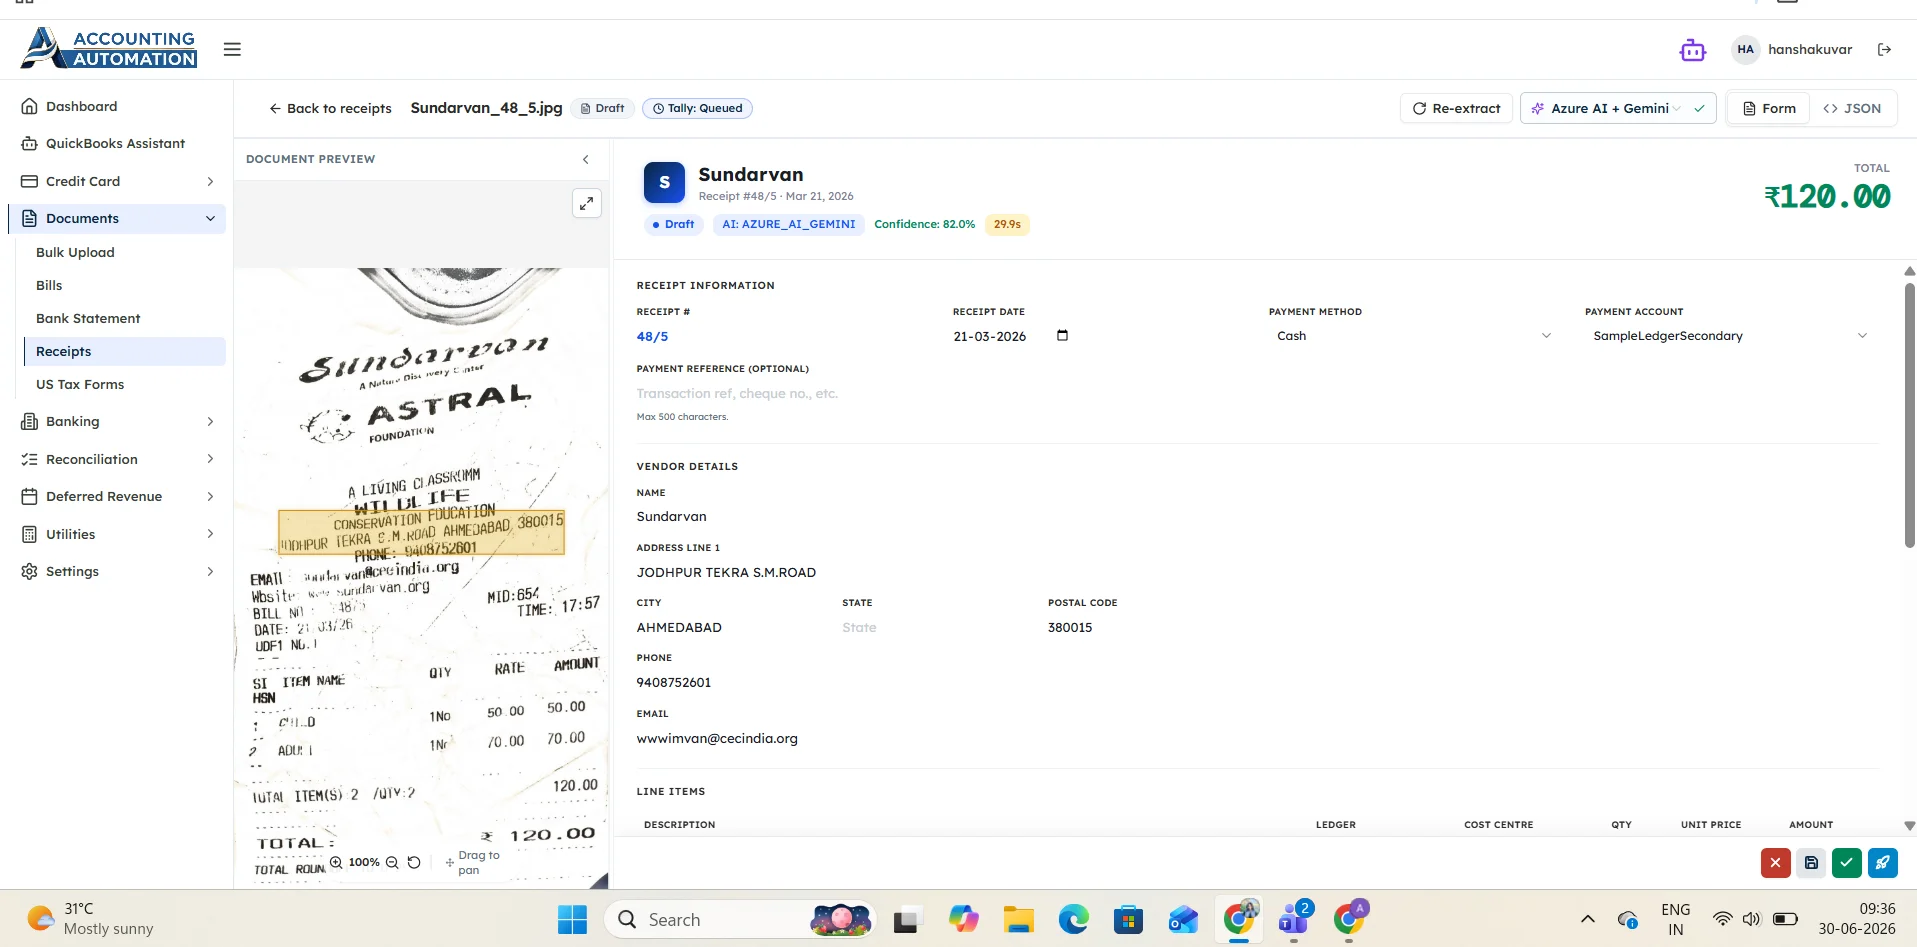Zoom in on the document preview

pyautogui.click(x=336, y=862)
